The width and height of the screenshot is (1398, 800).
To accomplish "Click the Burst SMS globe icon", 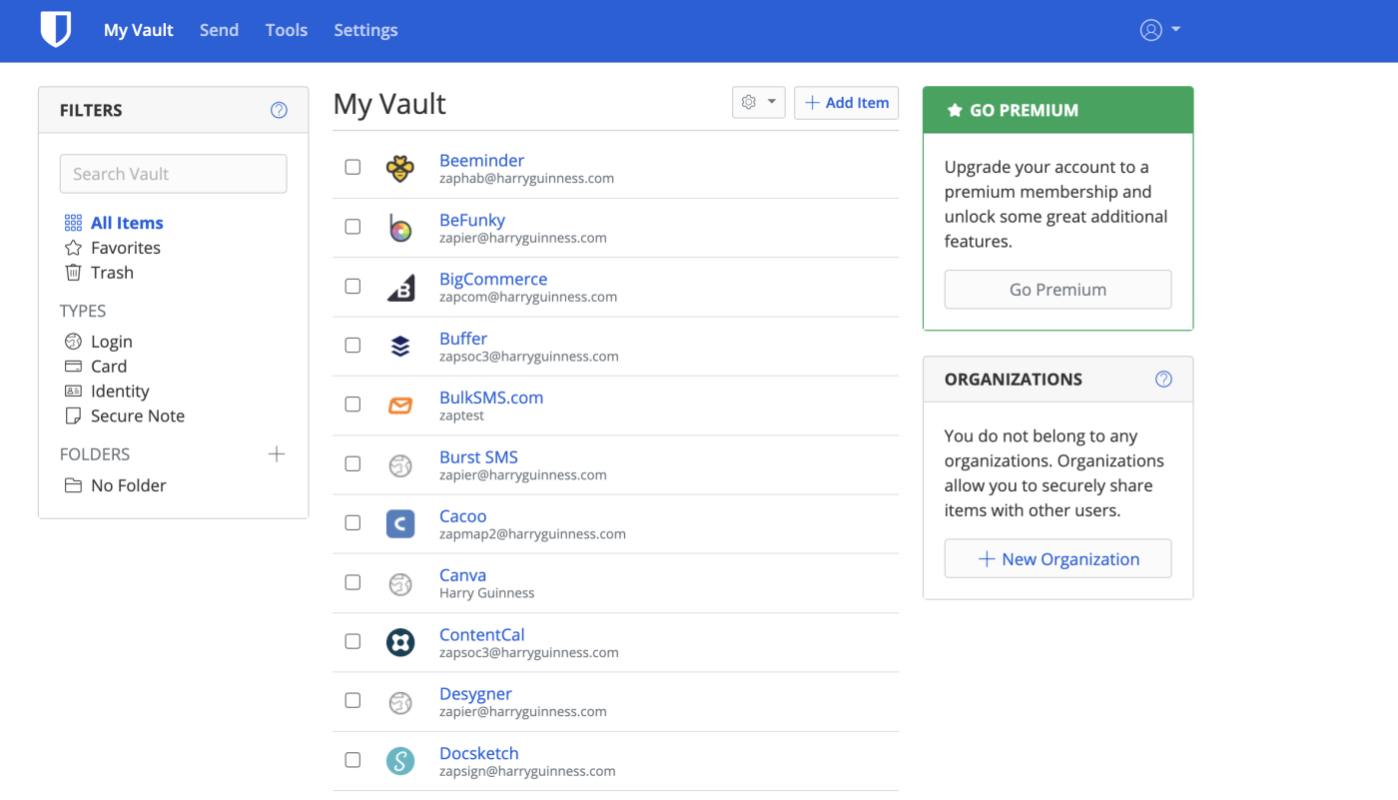I will coord(400,465).
